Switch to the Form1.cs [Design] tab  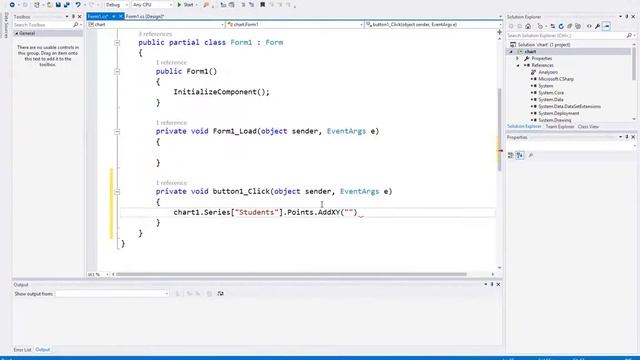point(144,16)
